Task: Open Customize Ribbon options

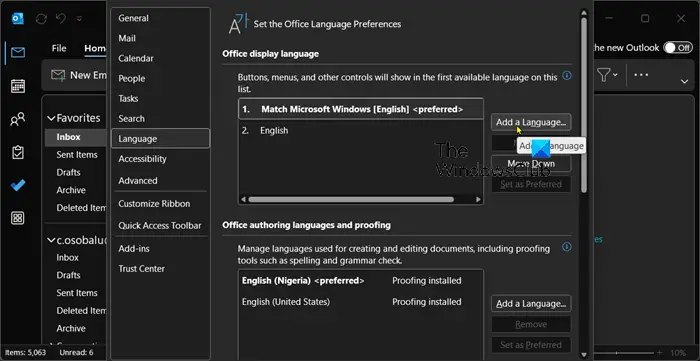Action: click(x=160, y=203)
